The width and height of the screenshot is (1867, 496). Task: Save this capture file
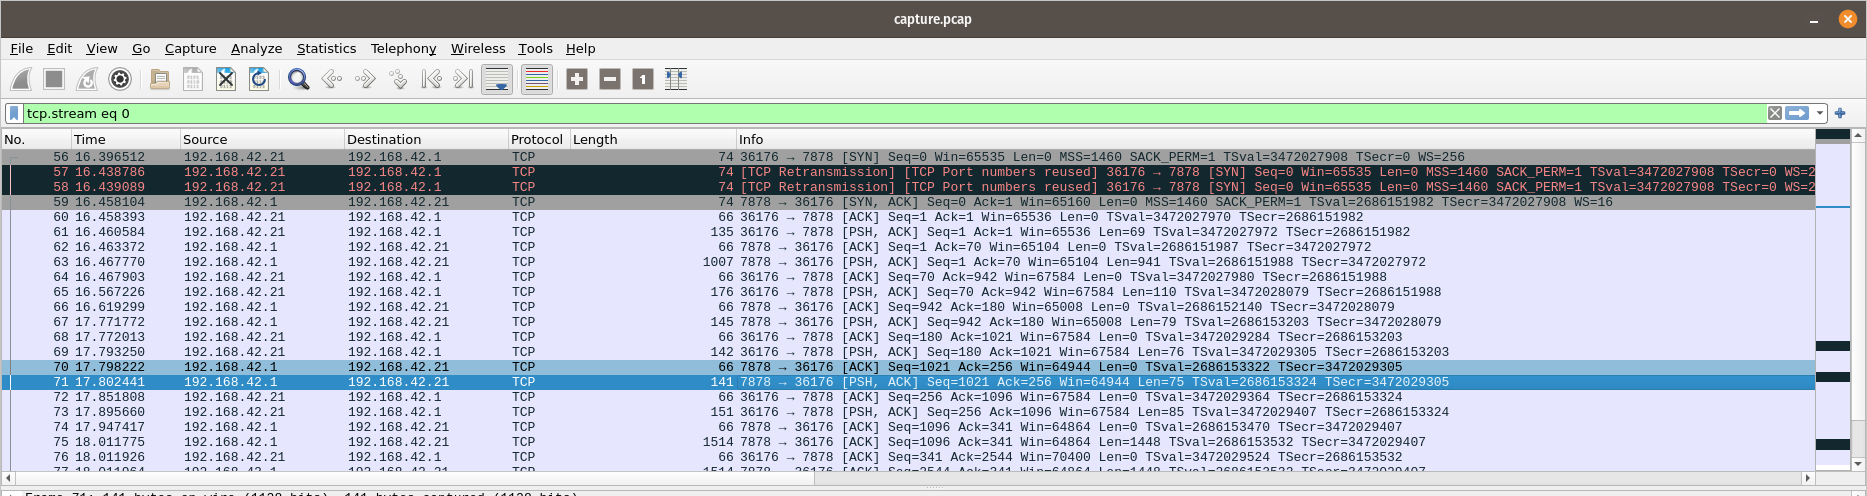[193, 79]
